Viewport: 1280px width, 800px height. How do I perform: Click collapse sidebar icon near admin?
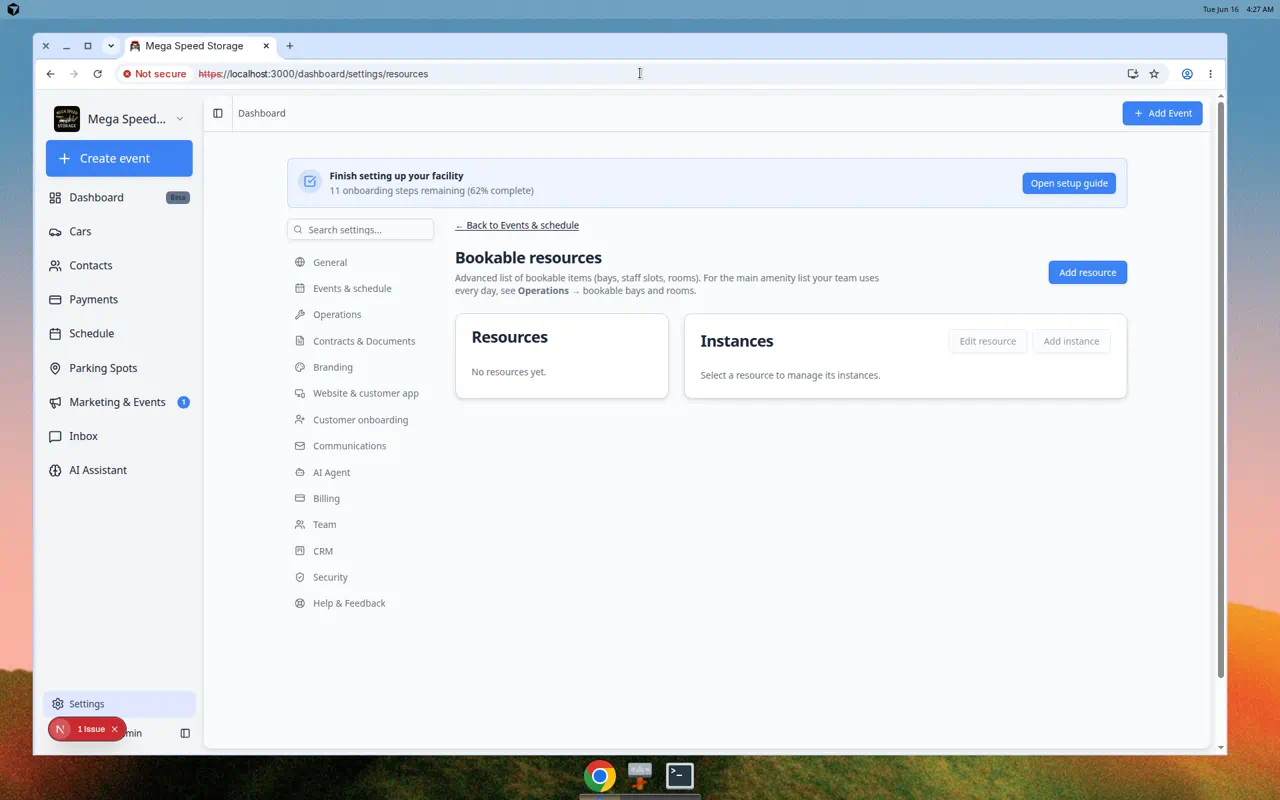[185, 733]
